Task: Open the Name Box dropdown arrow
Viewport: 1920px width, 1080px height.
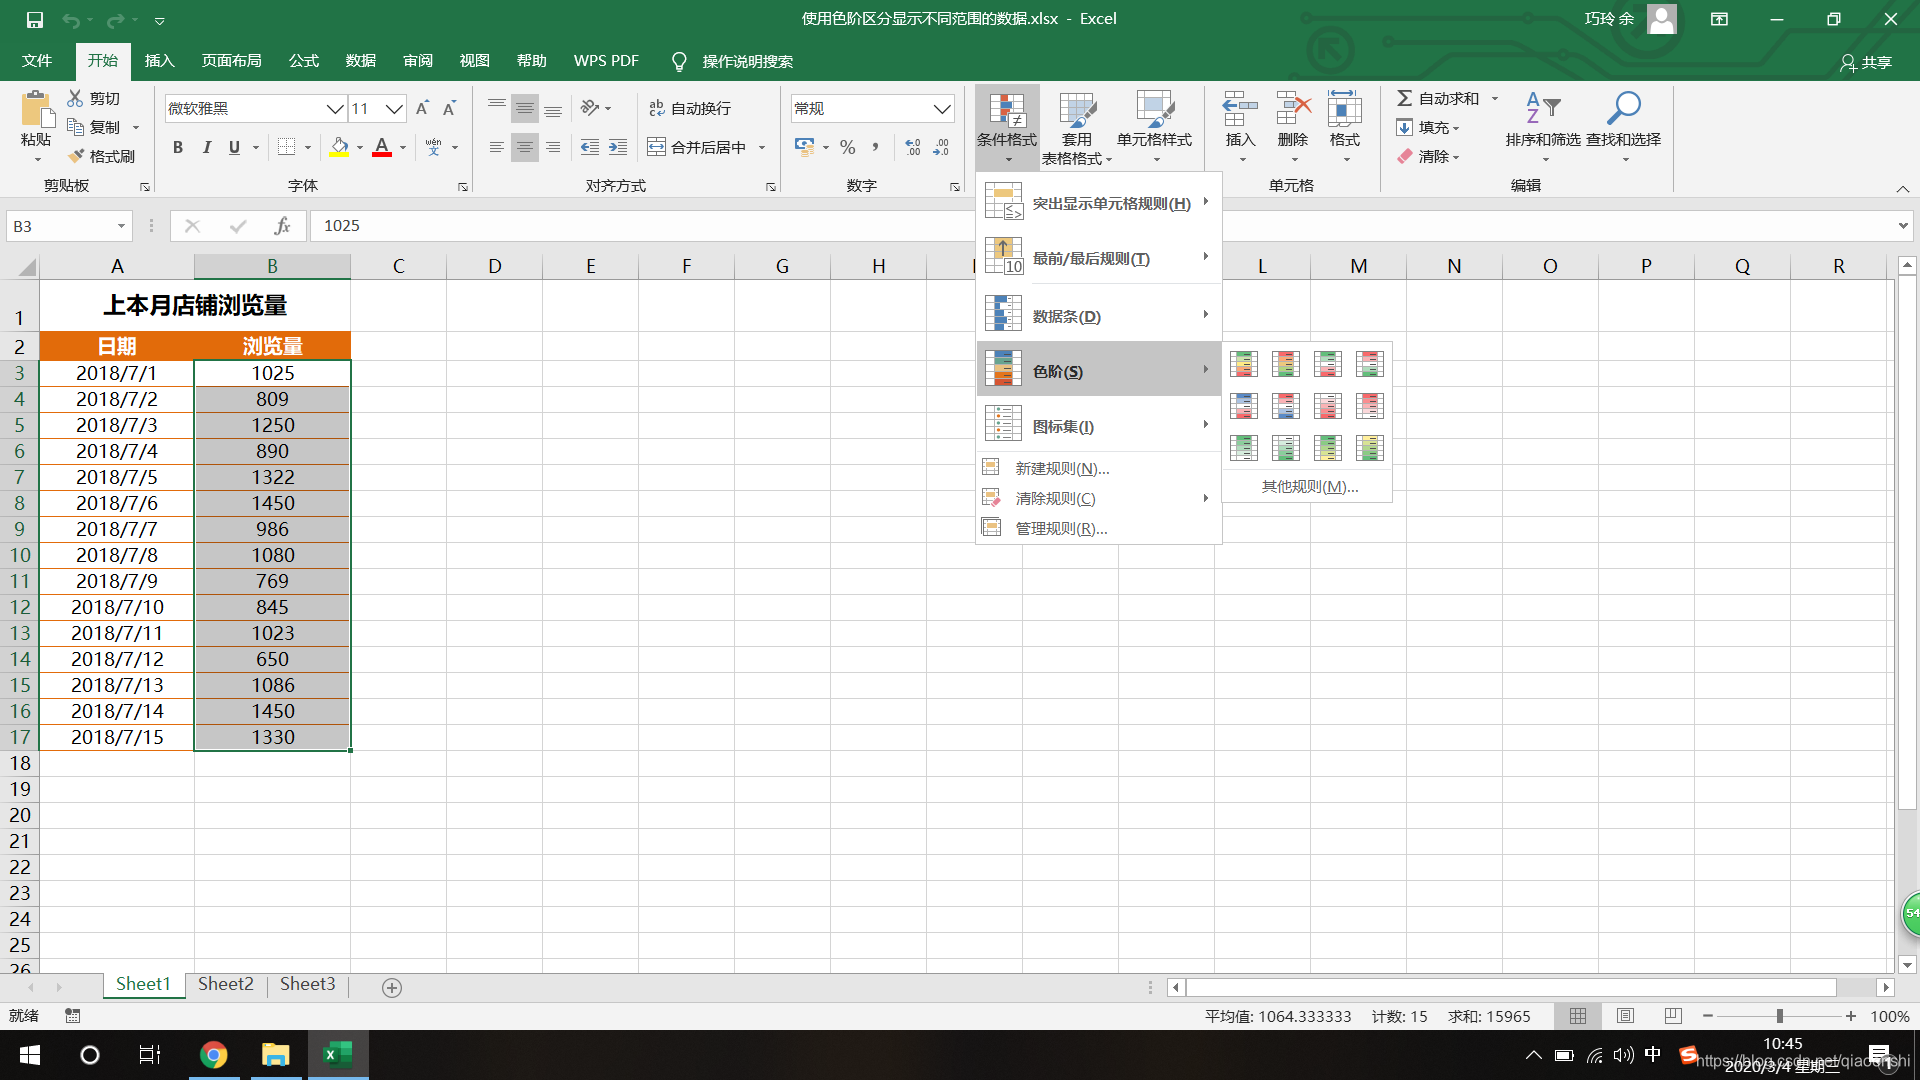Action: [121, 226]
